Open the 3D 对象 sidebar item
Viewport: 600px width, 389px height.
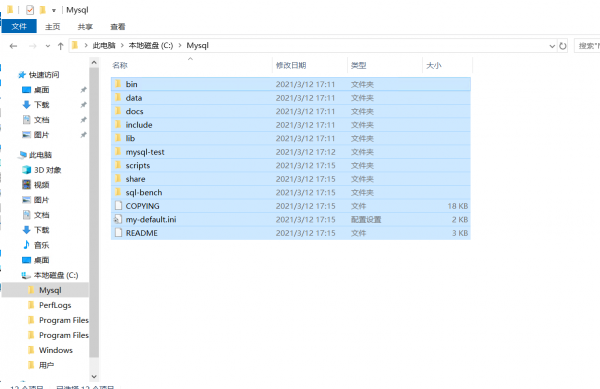click(42, 170)
